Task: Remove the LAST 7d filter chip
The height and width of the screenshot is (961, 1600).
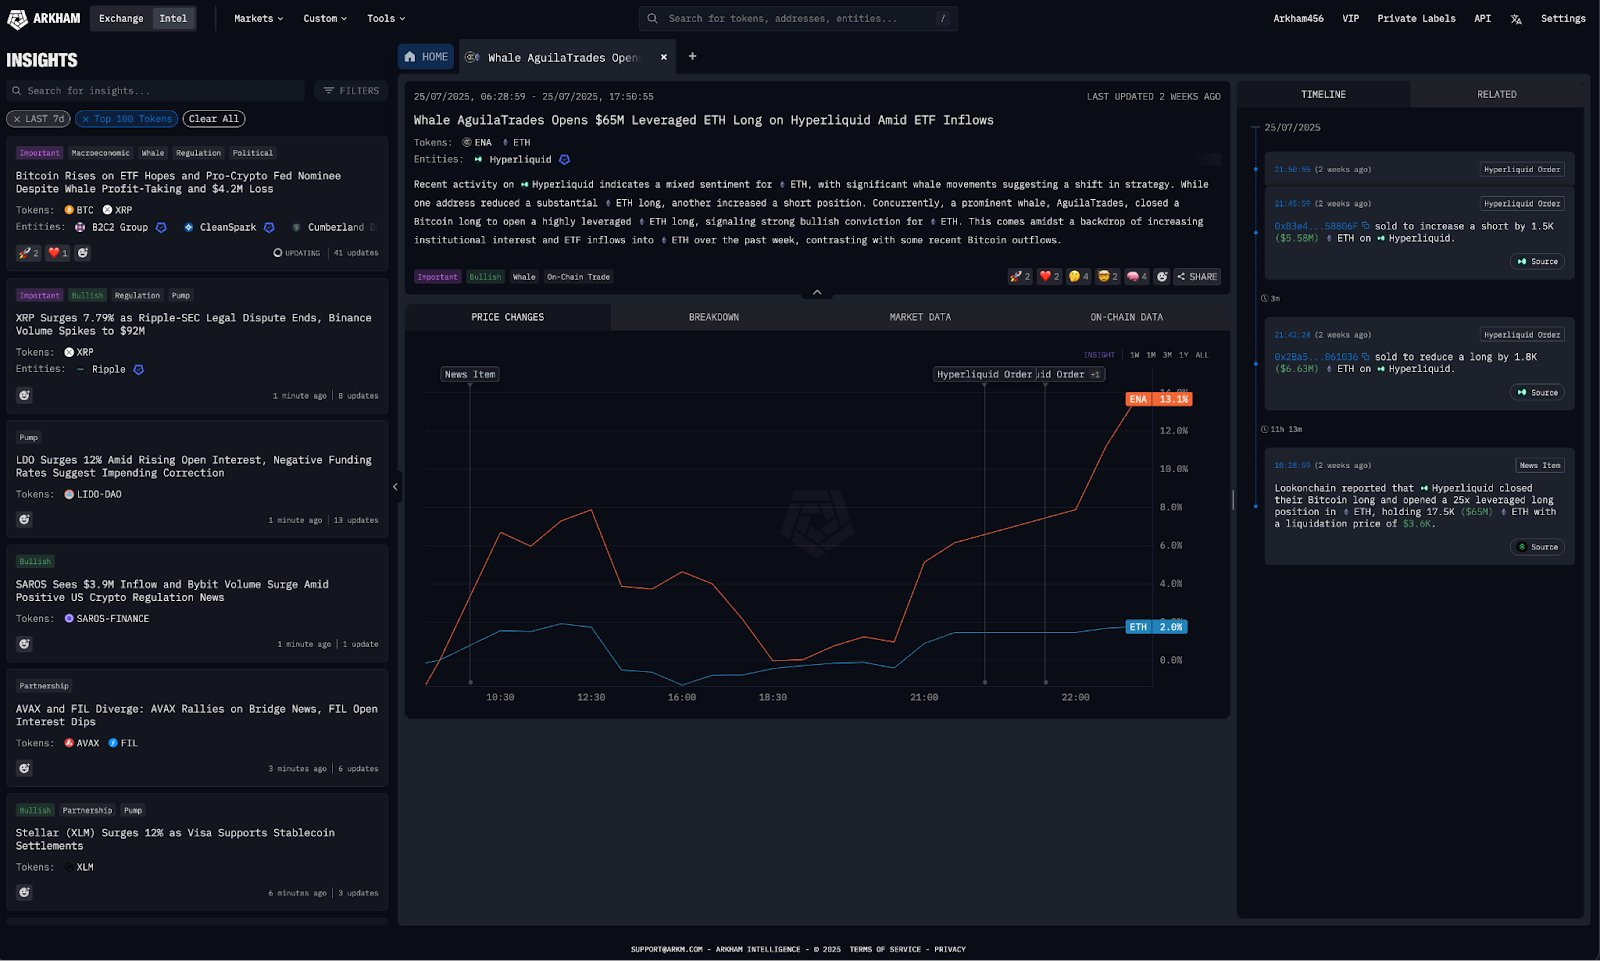Action: click(x=17, y=119)
